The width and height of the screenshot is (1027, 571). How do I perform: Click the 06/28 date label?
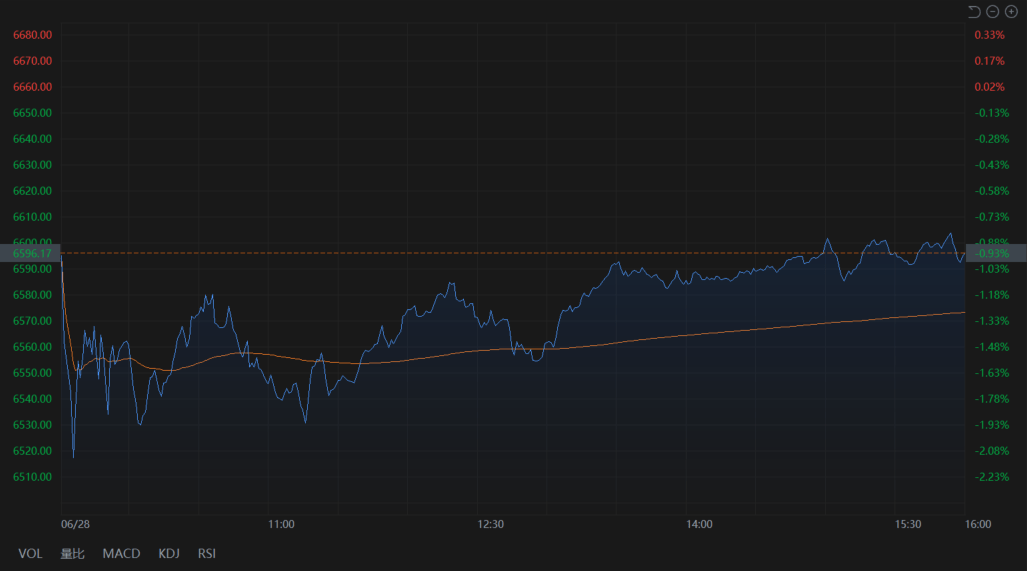pyautogui.click(x=75, y=525)
